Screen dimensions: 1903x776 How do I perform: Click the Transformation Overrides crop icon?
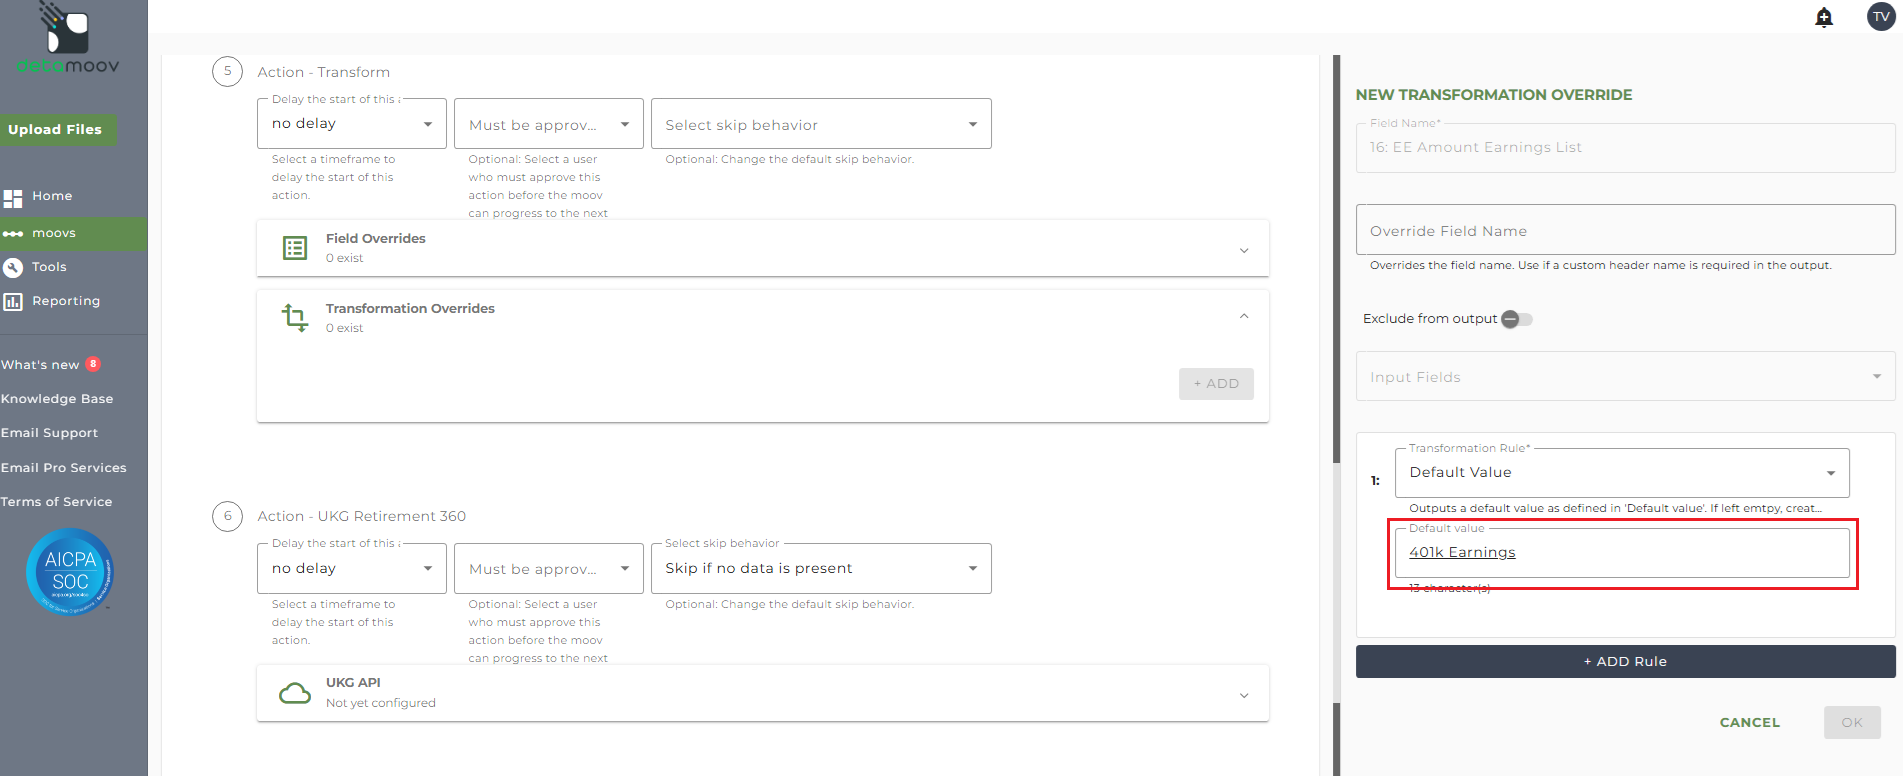click(x=295, y=318)
